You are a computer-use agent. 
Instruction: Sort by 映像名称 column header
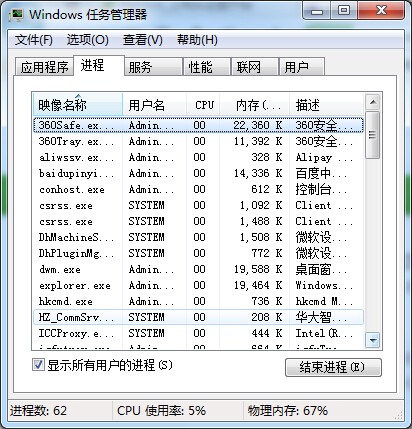click(x=78, y=105)
